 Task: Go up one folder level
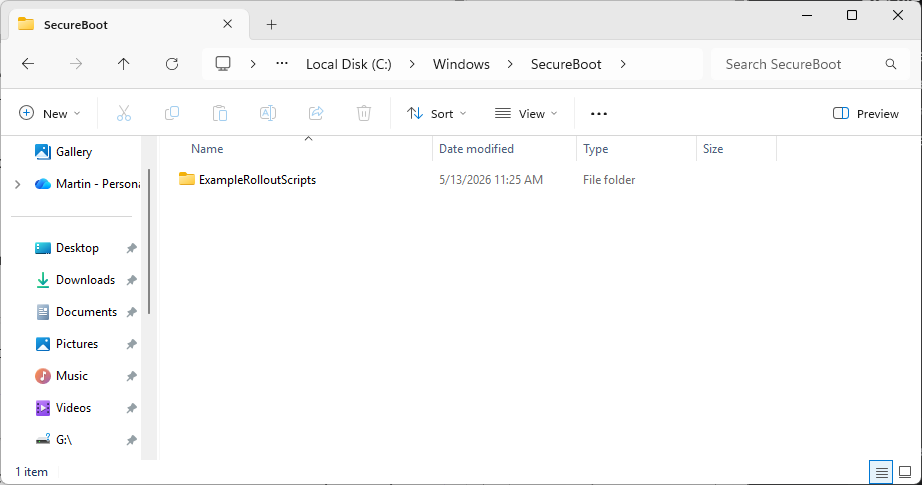coord(123,64)
